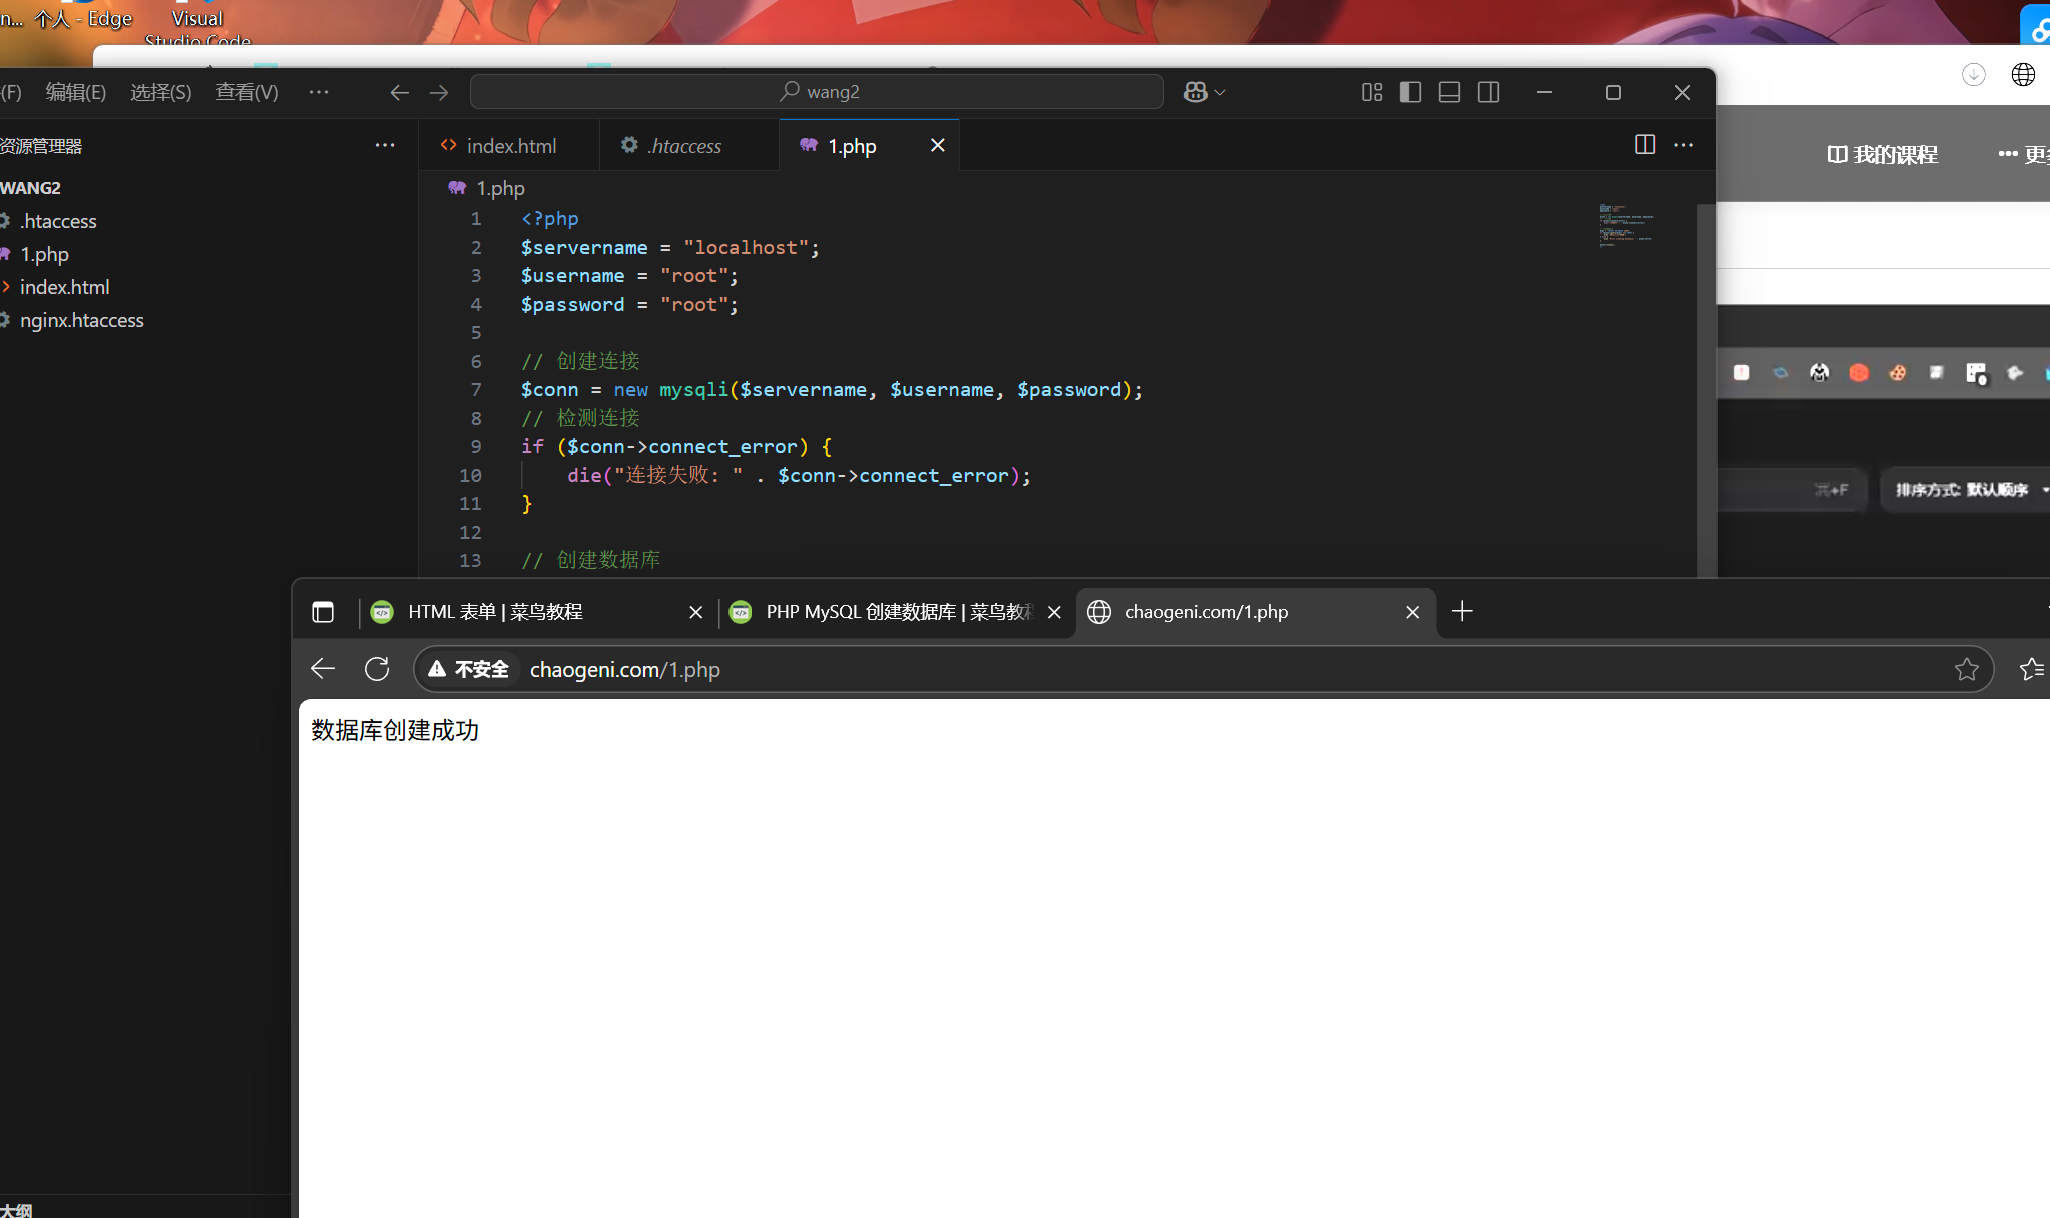
Task: Open the 查看(V) menu
Action: click(x=246, y=92)
